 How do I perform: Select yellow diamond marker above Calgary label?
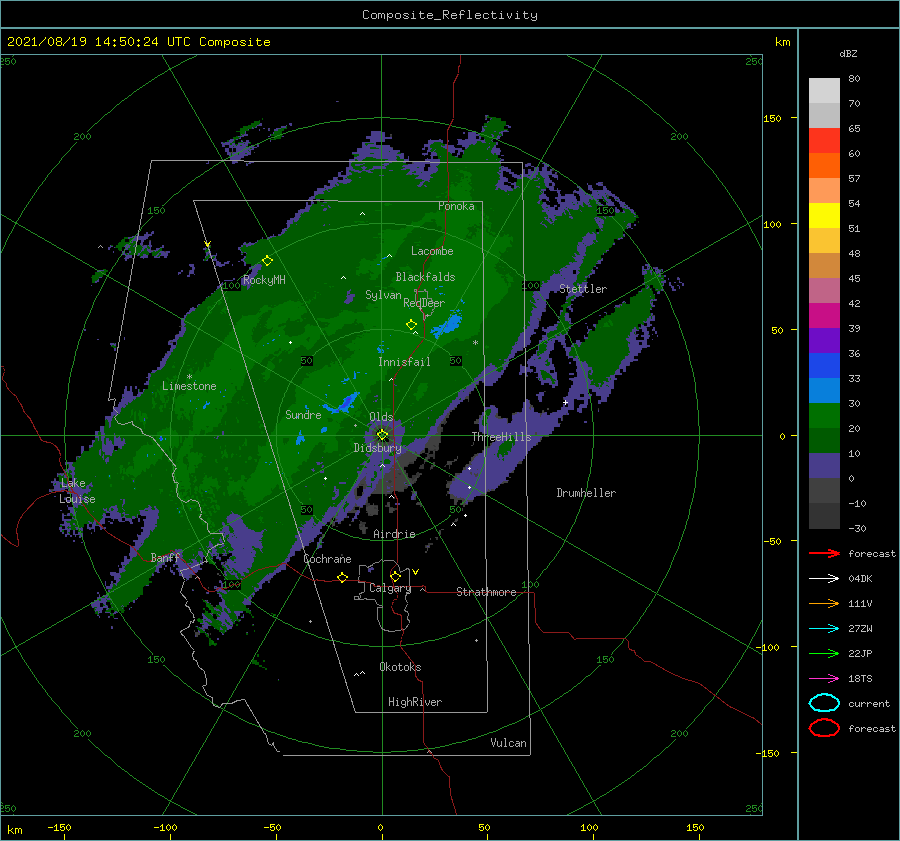(x=395, y=576)
